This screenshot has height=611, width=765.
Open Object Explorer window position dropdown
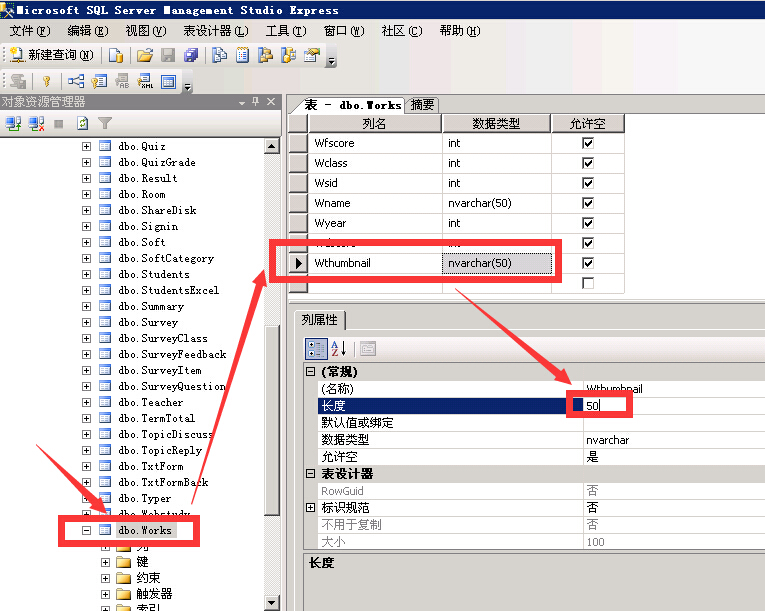pos(242,102)
